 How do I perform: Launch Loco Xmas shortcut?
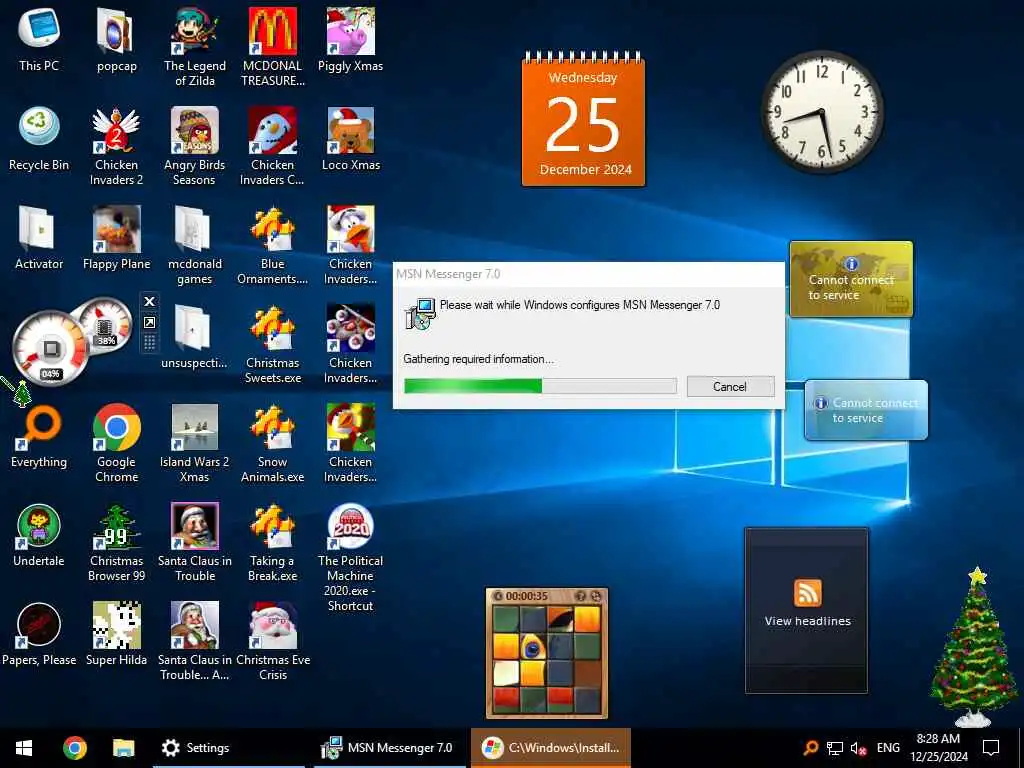tap(351, 138)
